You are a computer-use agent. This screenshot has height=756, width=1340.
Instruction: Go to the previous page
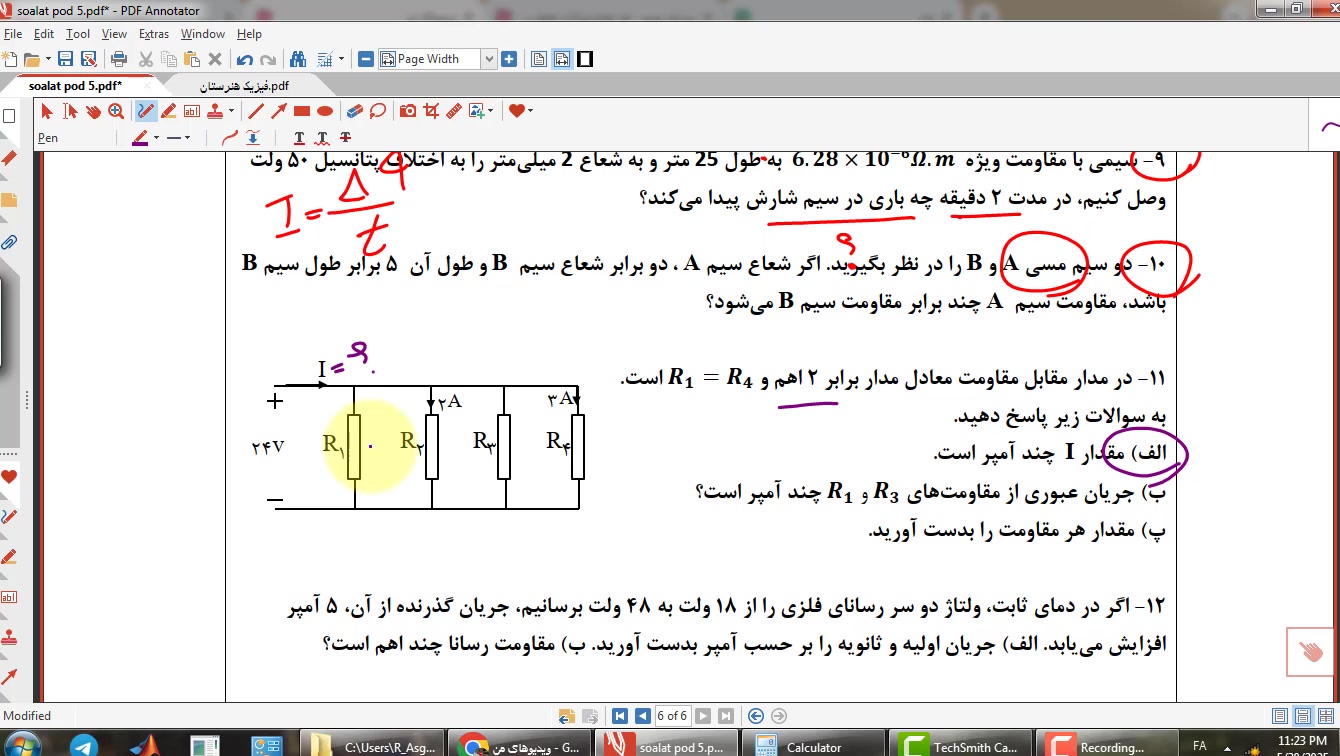[641, 716]
